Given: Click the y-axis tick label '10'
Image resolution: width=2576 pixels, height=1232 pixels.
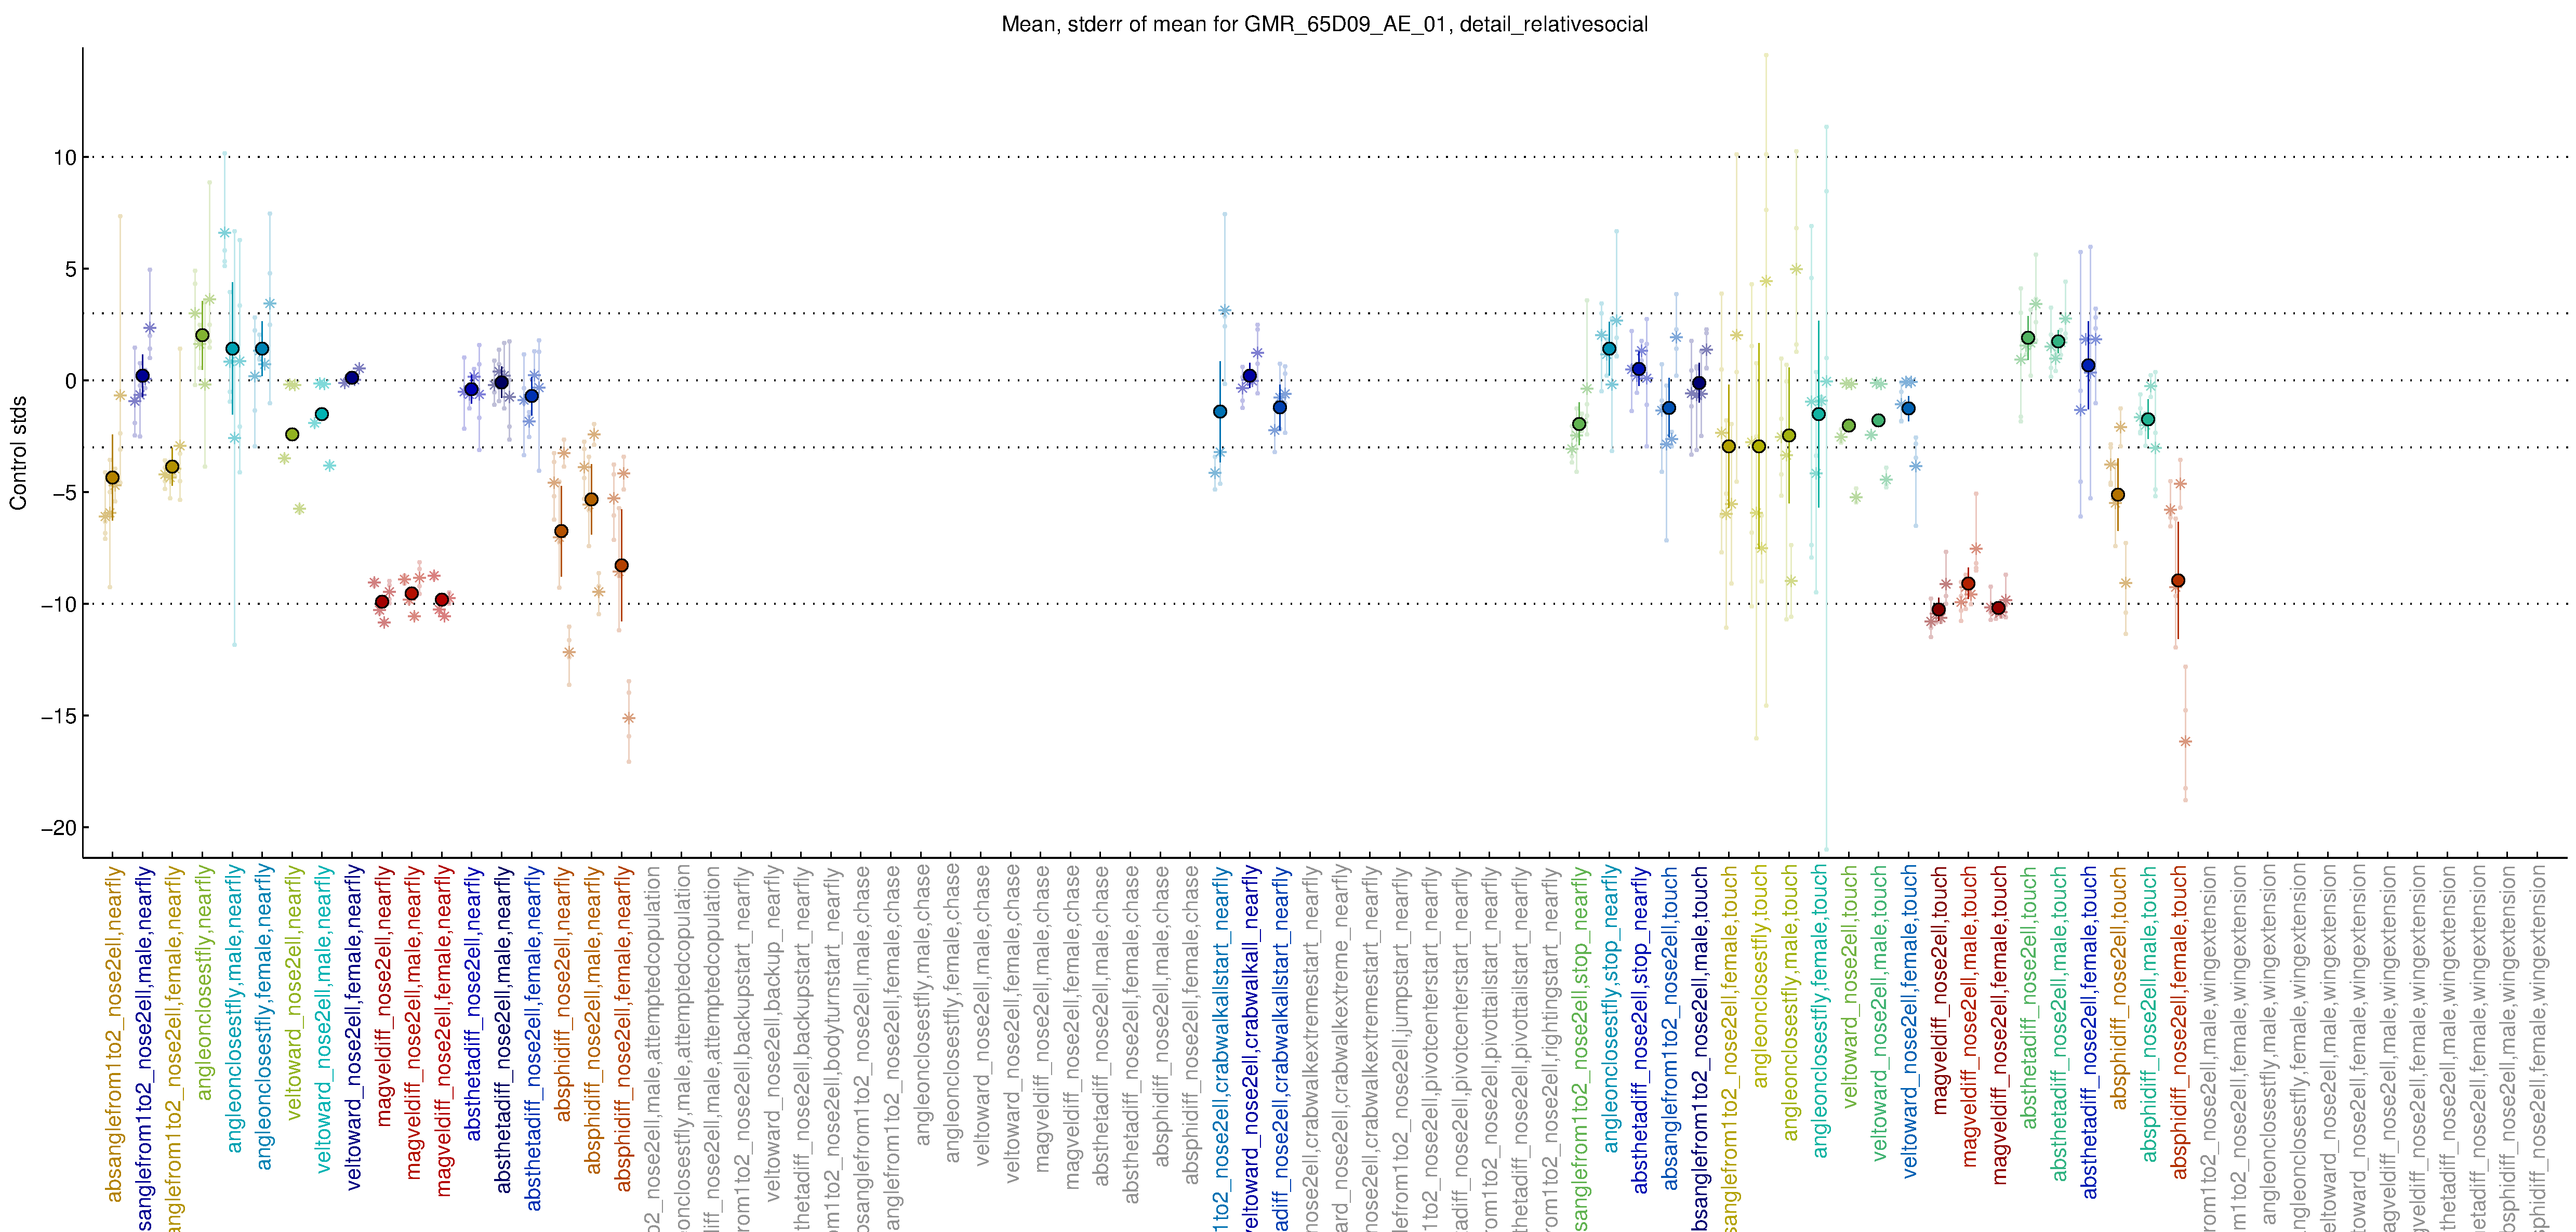Looking at the screenshot, I should (64, 157).
